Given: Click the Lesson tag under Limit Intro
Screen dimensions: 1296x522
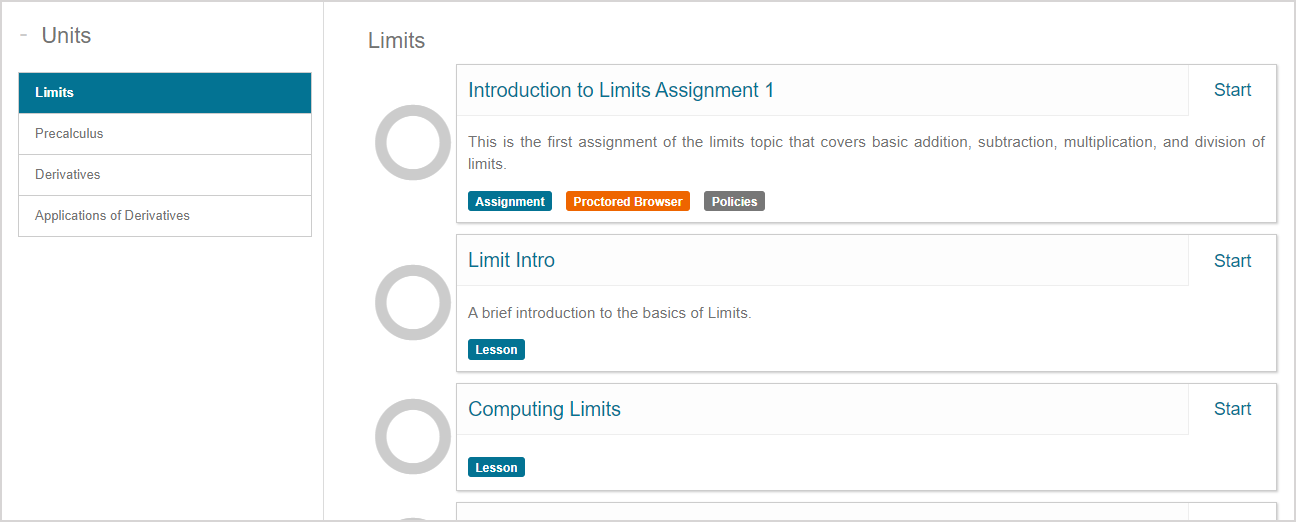Looking at the screenshot, I should click(496, 350).
